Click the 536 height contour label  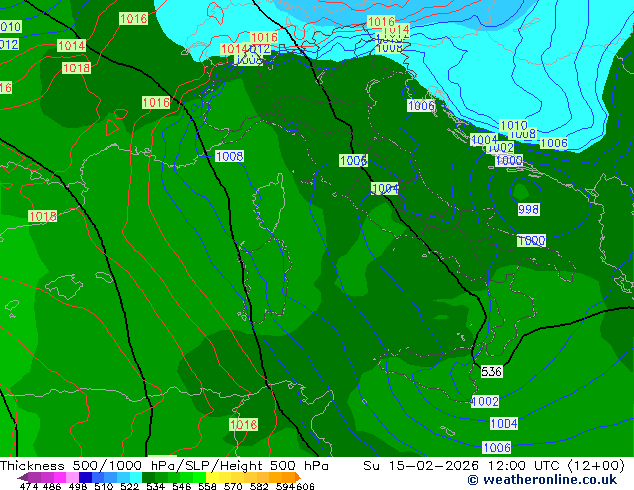tap(491, 372)
